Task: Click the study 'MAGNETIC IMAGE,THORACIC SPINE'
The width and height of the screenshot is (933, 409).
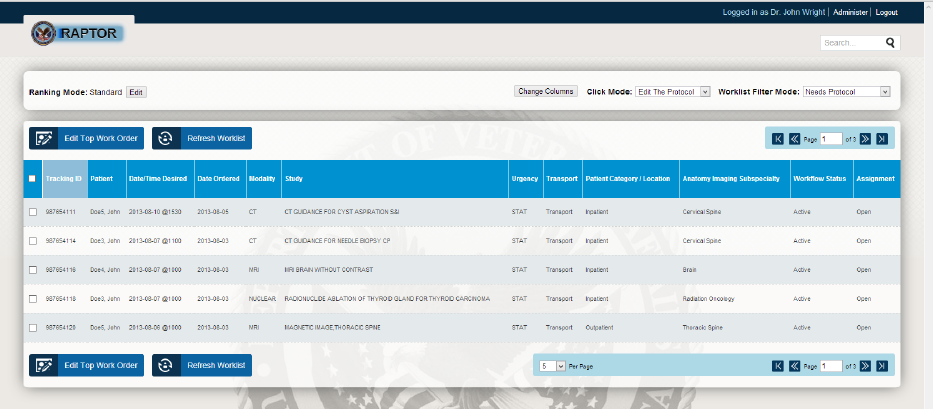Action: (333, 327)
